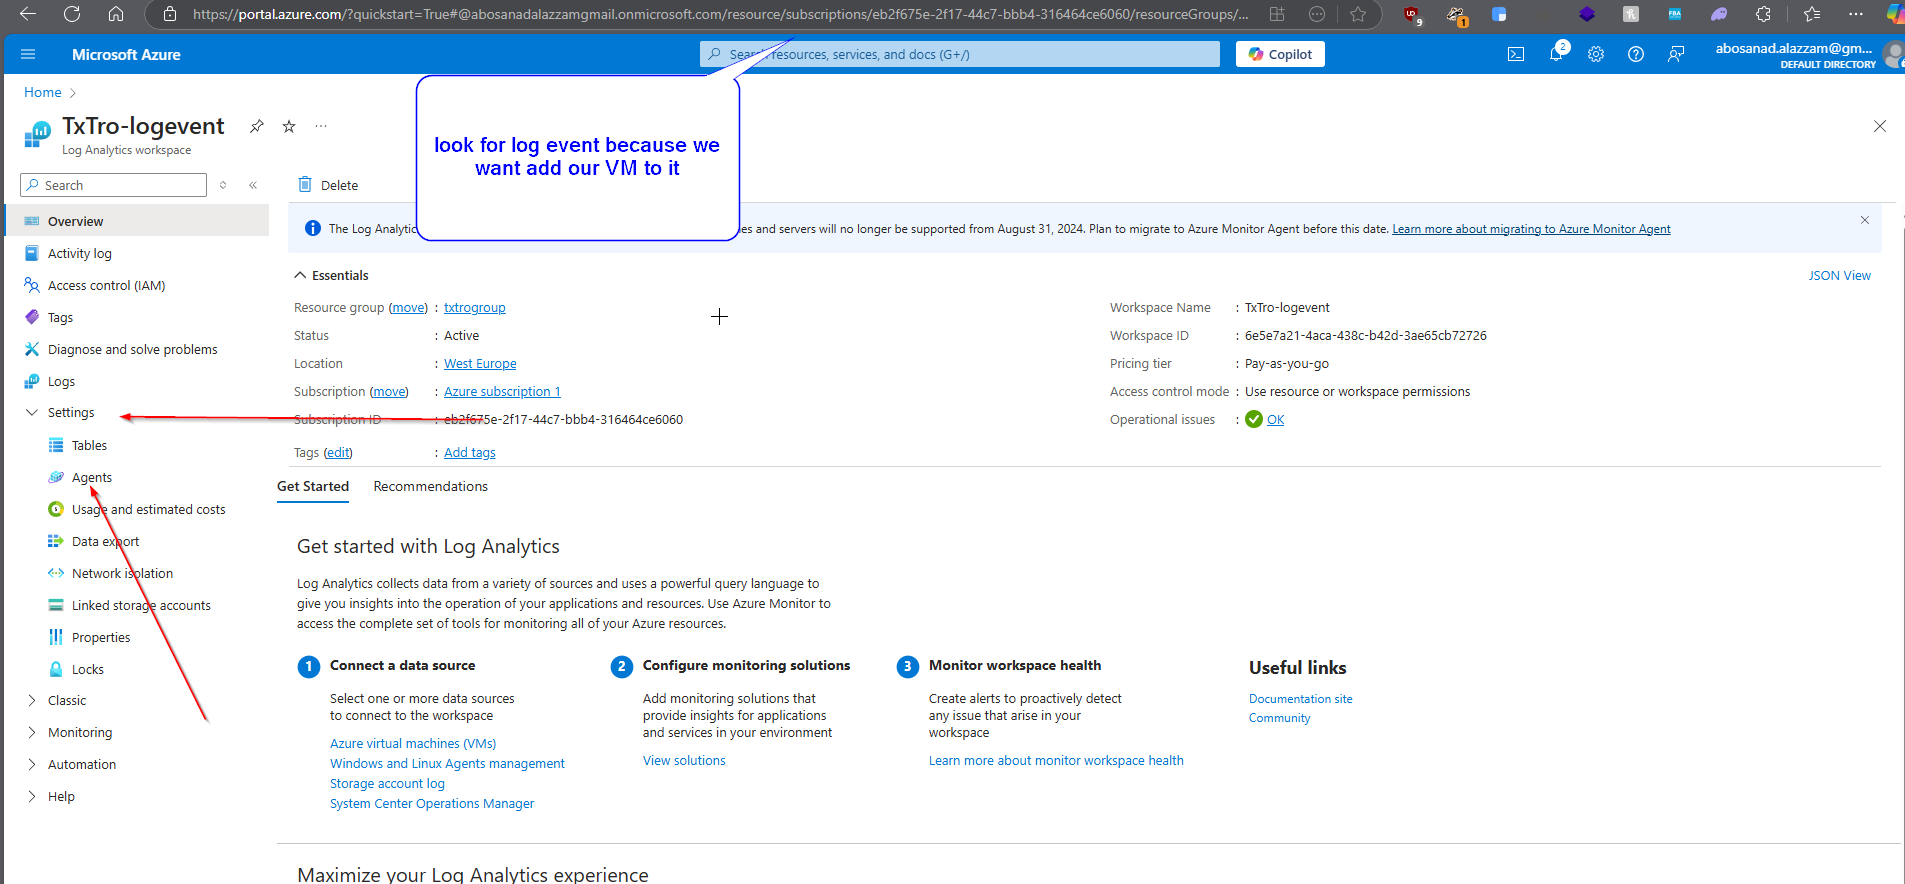
Task: Collapse the Settings section in sidebar
Action: tap(32, 412)
